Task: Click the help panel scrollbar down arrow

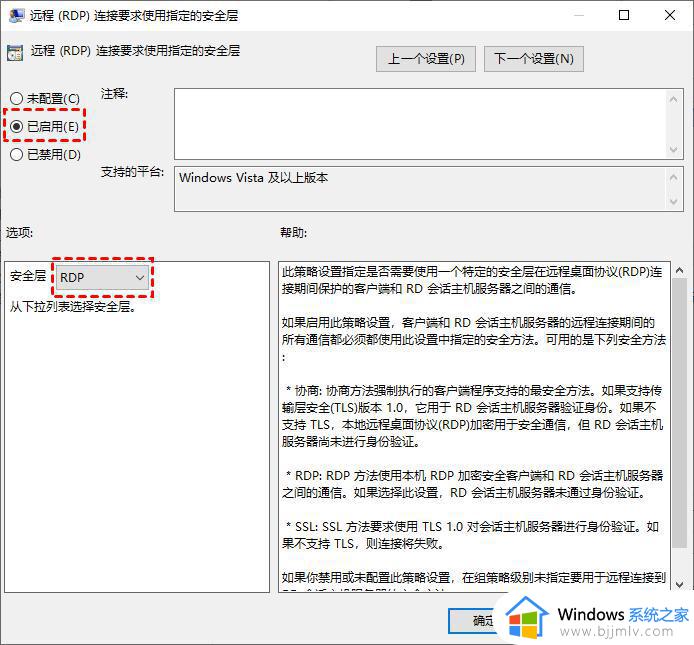Action: click(x=679, y=584)
